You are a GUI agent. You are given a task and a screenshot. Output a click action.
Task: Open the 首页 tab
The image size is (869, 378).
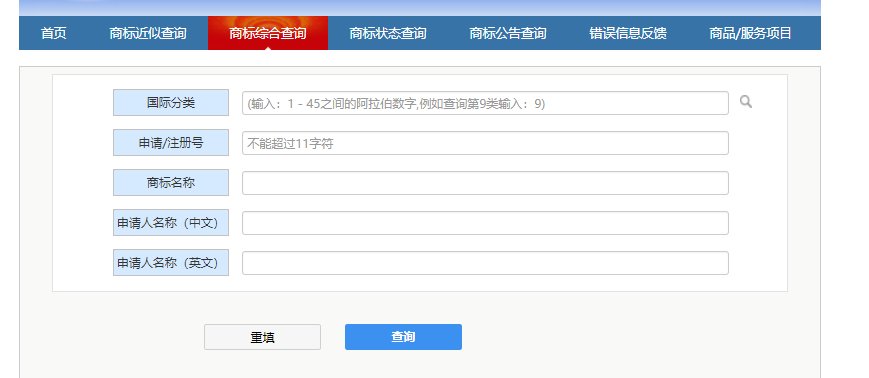click(54, 33)
